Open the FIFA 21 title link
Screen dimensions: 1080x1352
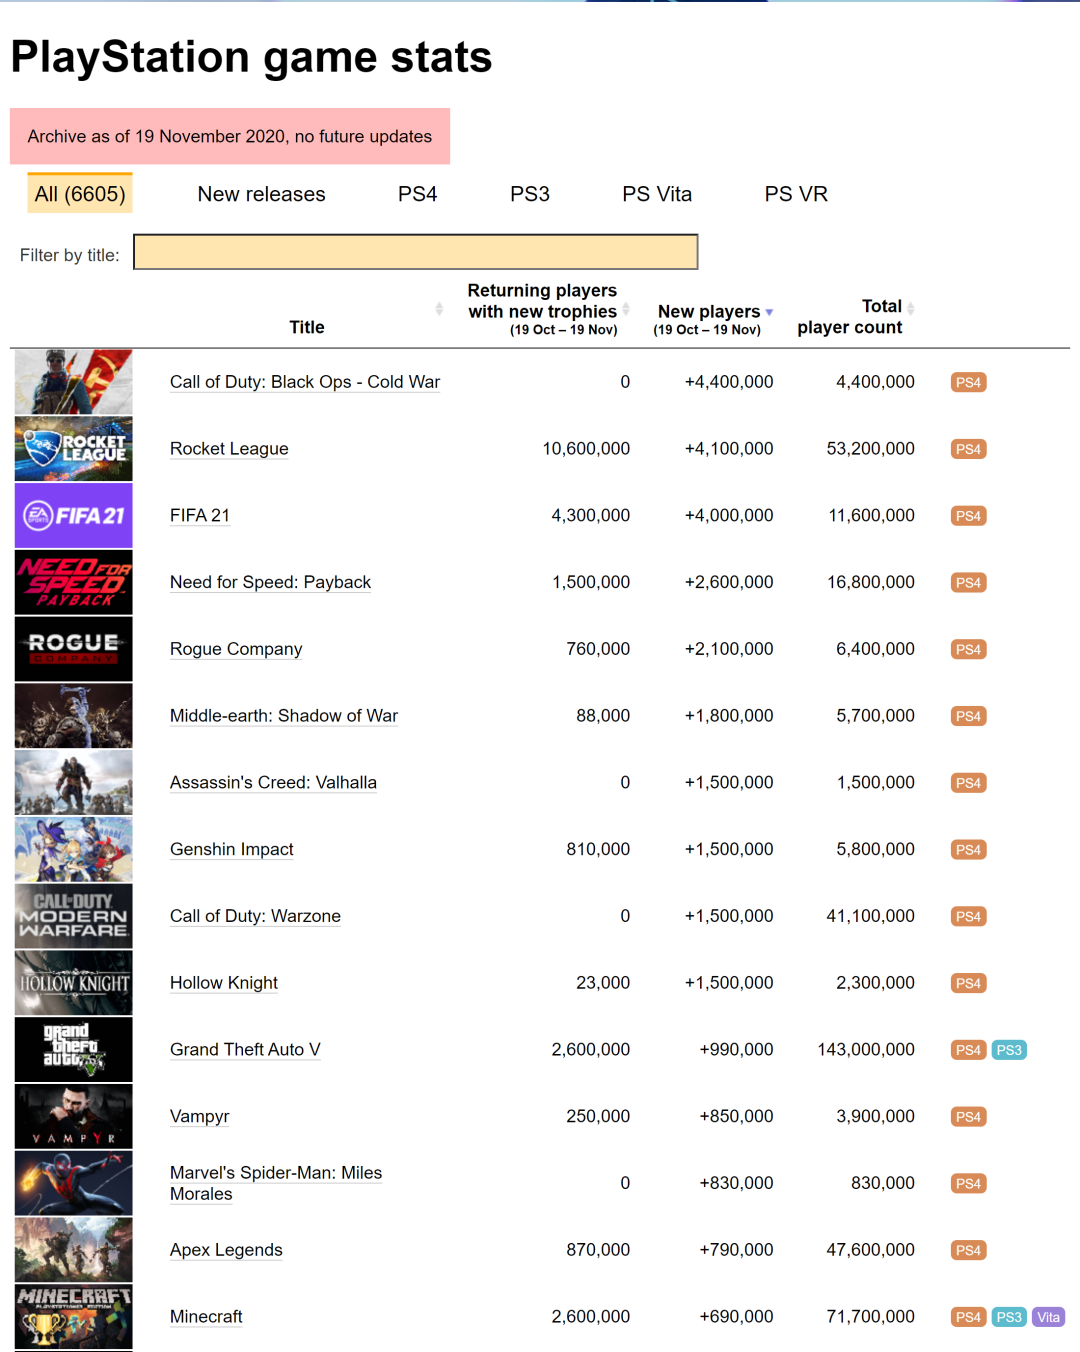point(200,516)
